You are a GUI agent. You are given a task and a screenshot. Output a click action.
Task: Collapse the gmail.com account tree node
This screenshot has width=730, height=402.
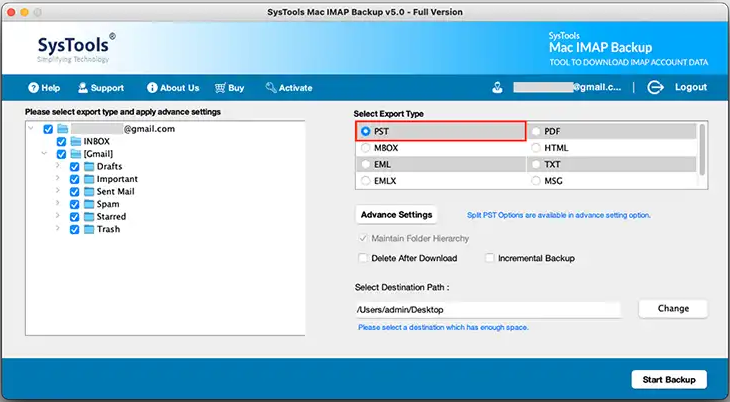pyautogui.click(x=31, y=128)
